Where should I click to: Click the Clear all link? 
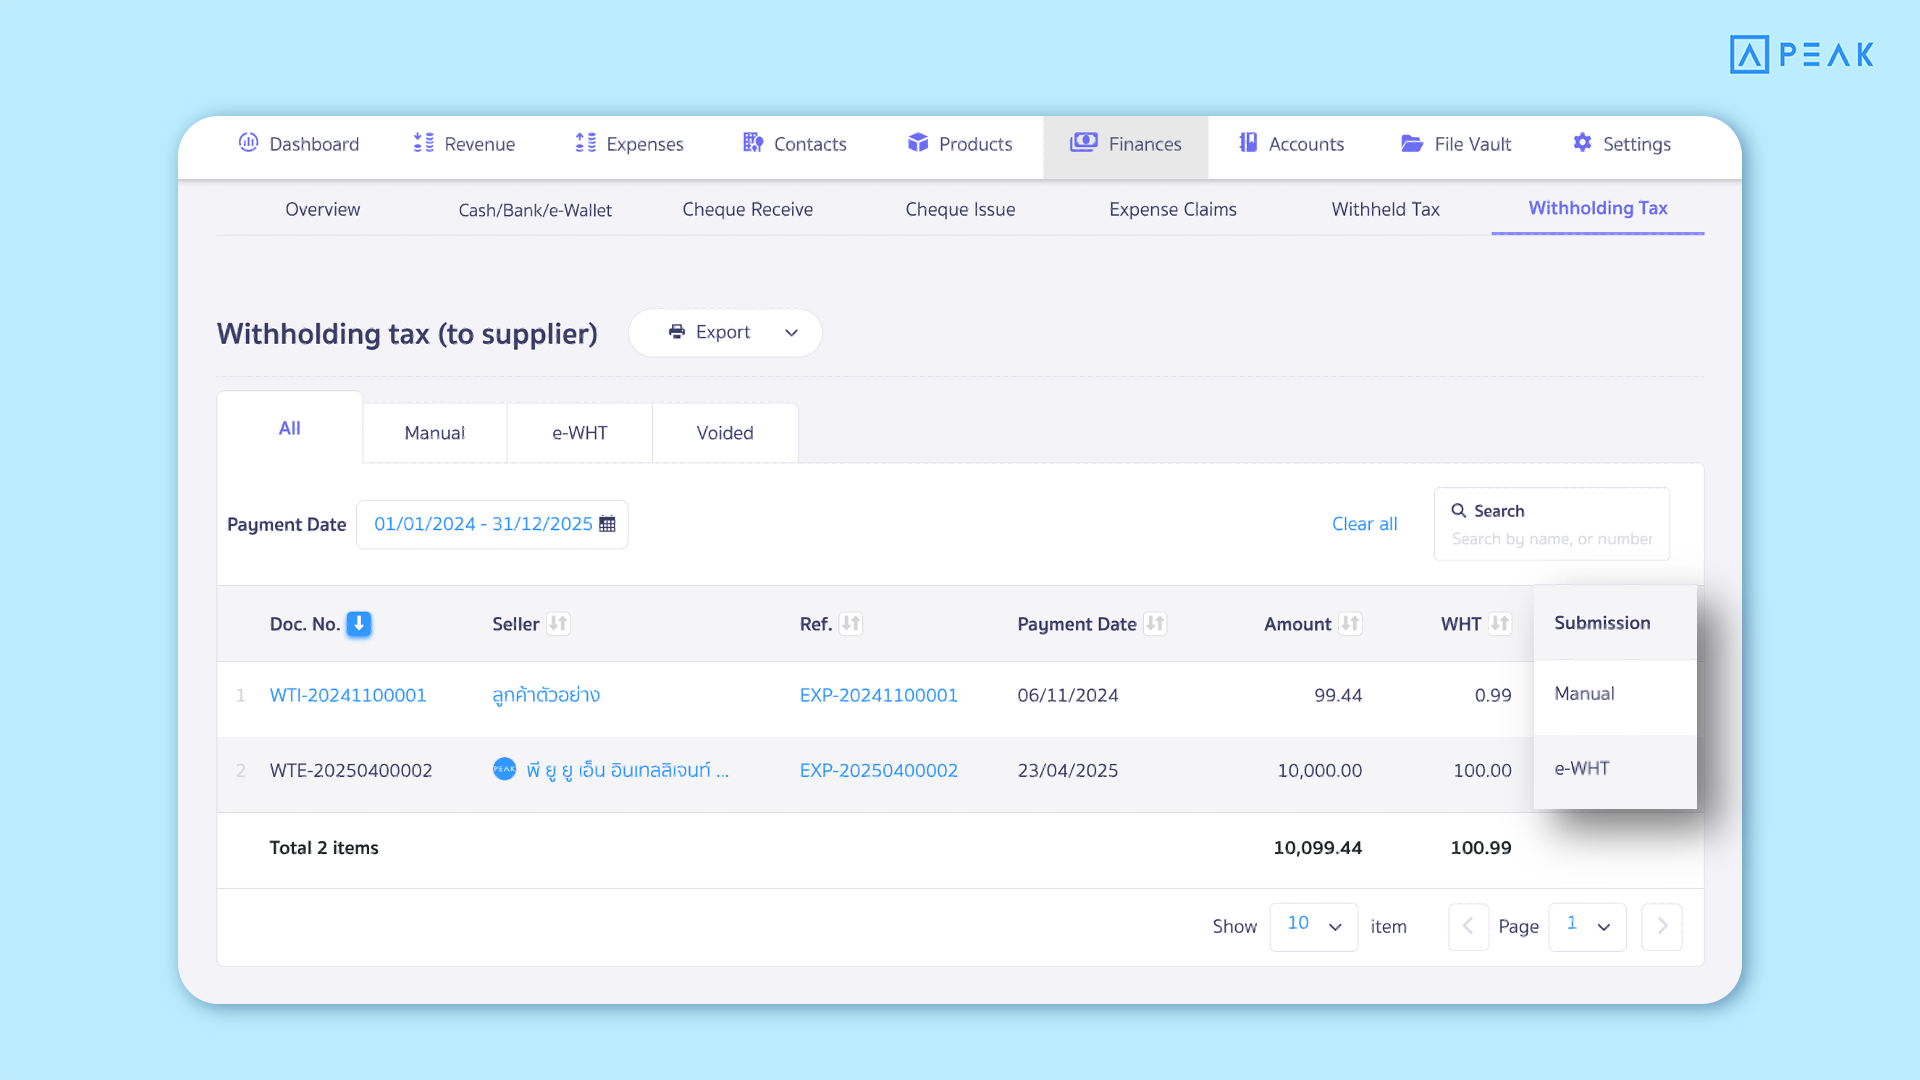click(x=1364, y=524)
